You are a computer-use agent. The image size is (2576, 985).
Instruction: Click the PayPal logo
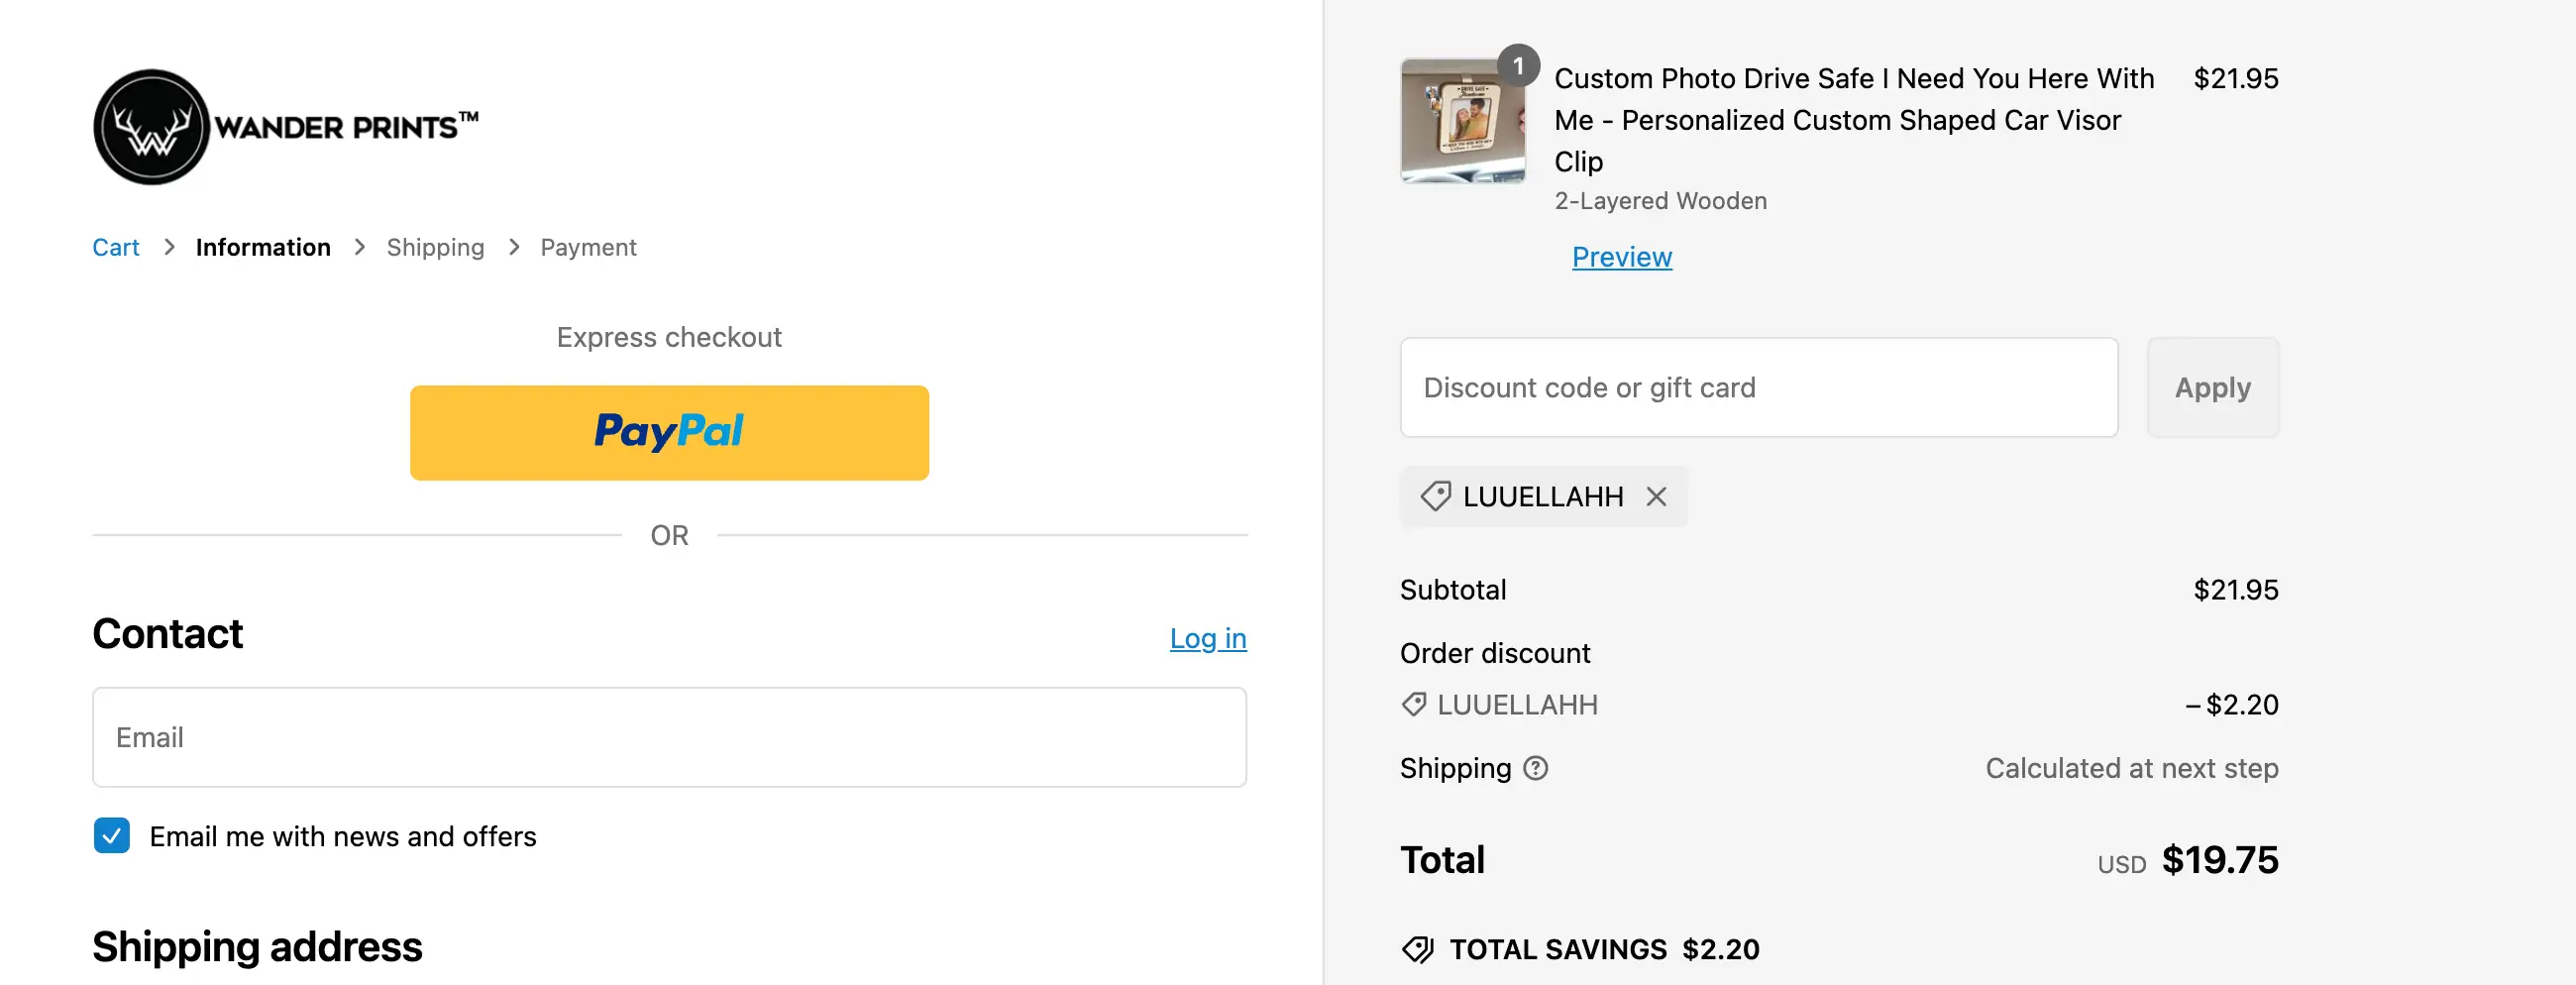coord(669,431)
